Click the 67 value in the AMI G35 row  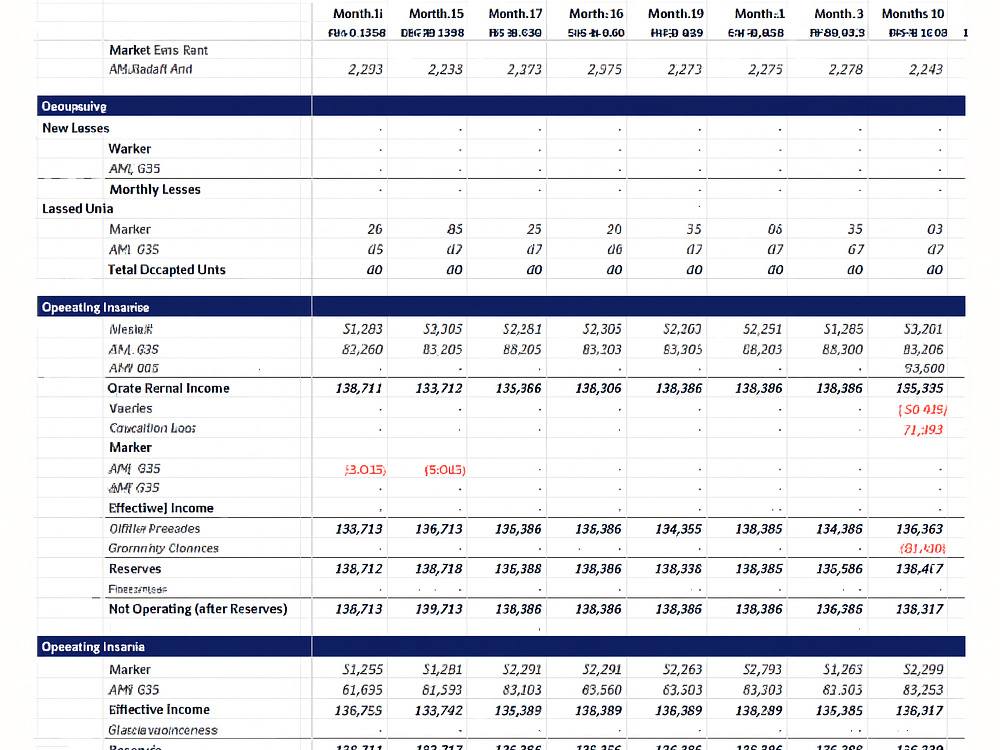[x=855, y=249]
